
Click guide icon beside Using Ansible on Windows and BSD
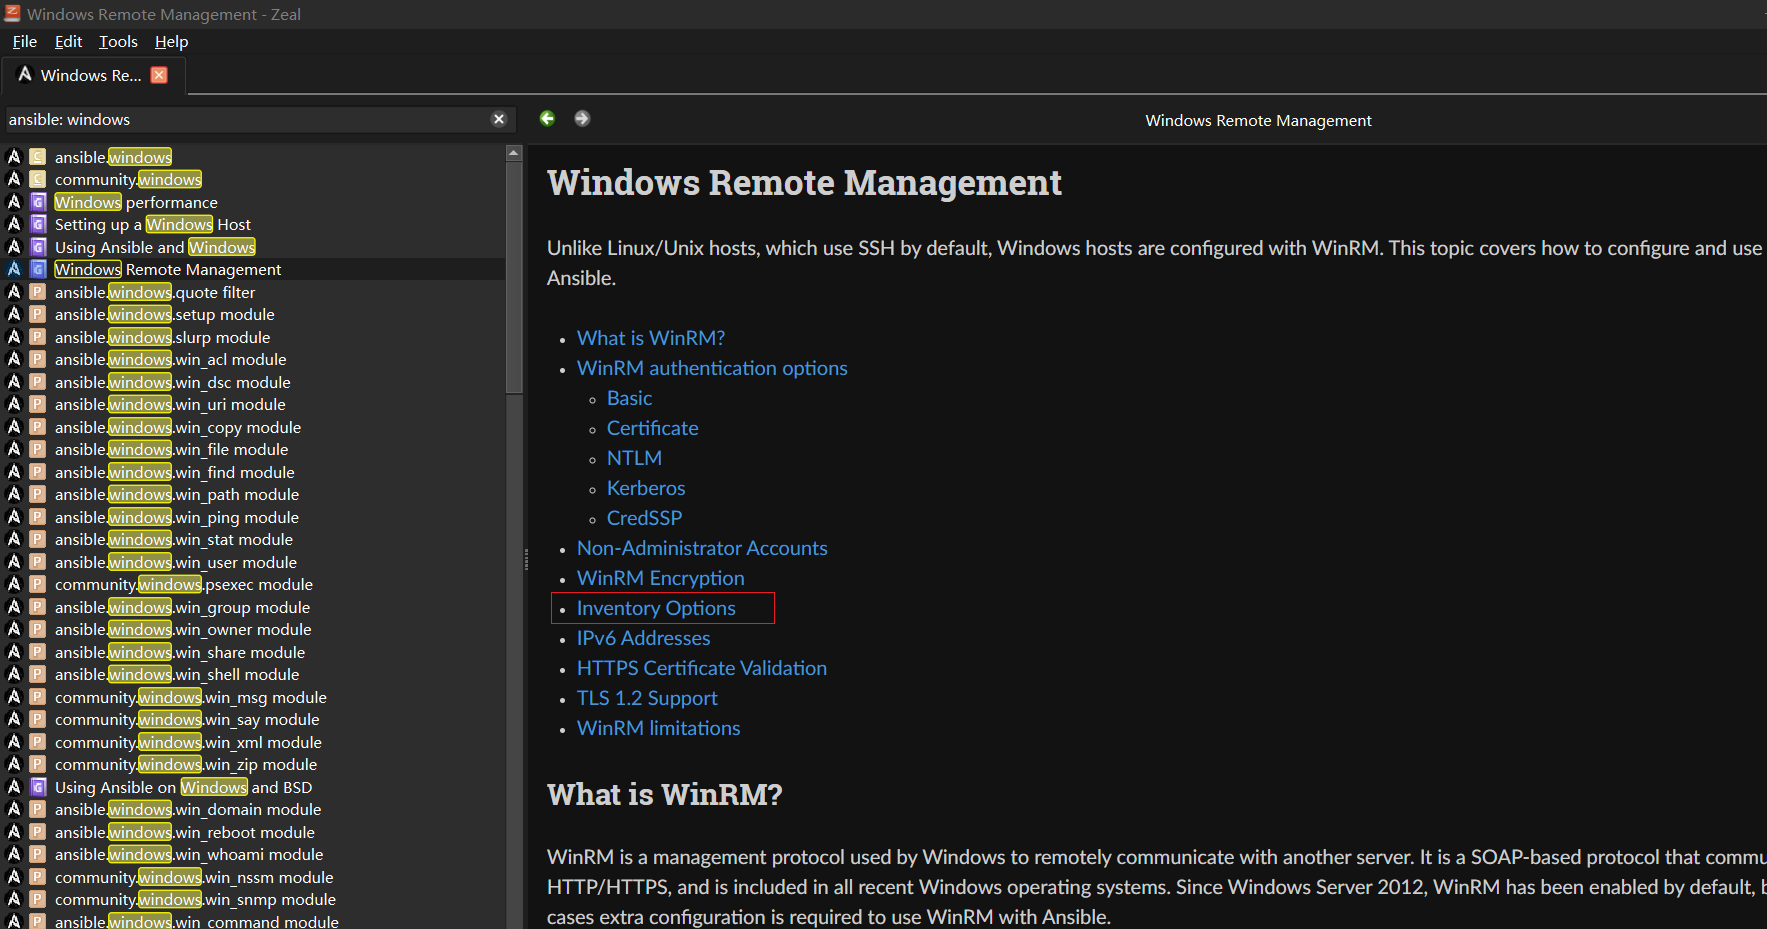(37, 787)
